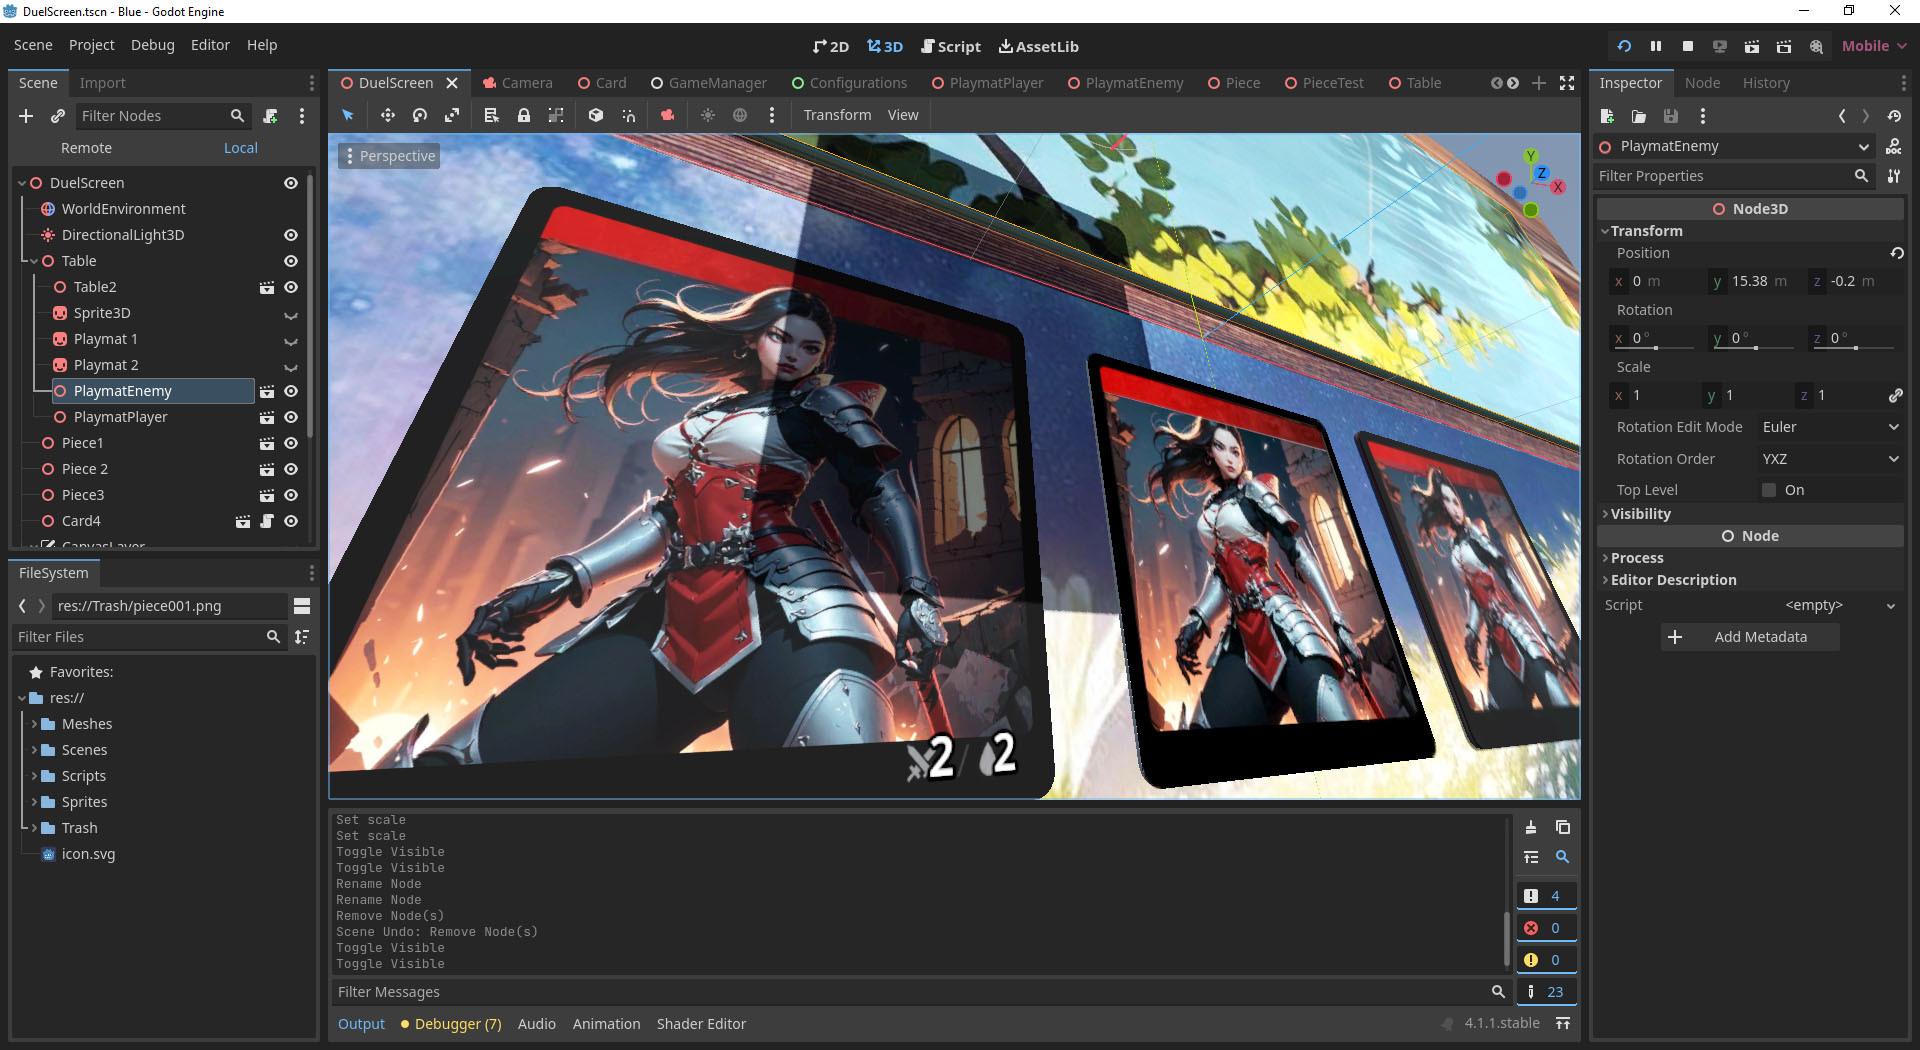This screenshot has width=1920, height=1050.
Task: Open Rotation Edit Mode Euler dropdown
Action: [x=1830, y=427]
